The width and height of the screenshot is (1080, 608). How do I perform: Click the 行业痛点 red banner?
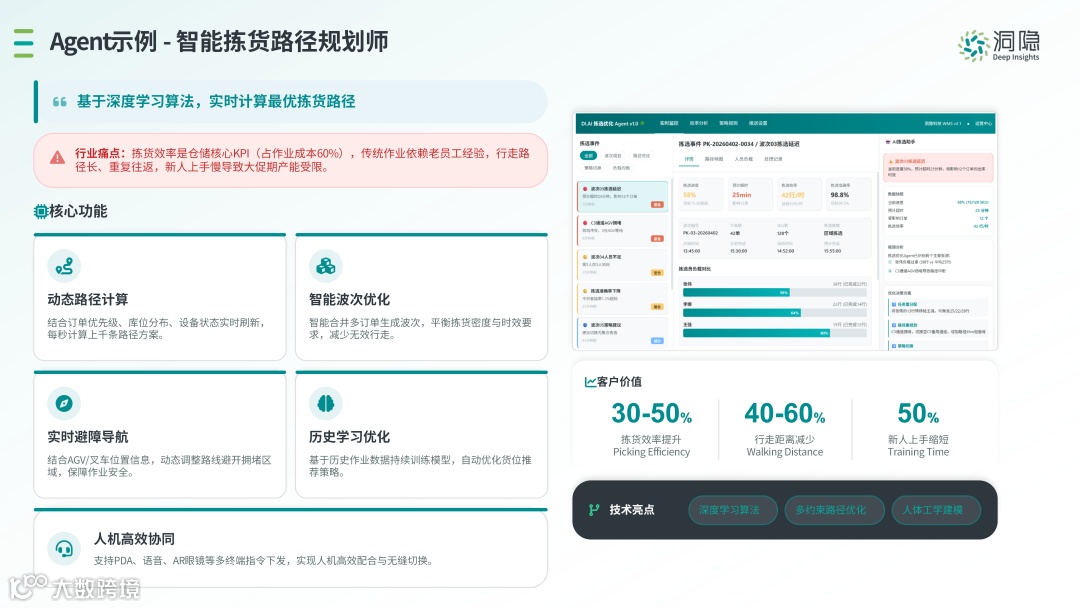(291, 160)
